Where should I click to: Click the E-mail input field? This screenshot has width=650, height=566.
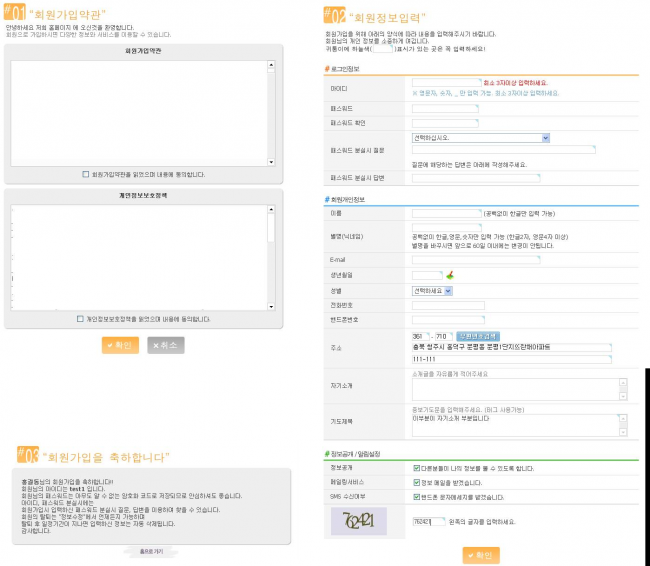coord(475,260)
